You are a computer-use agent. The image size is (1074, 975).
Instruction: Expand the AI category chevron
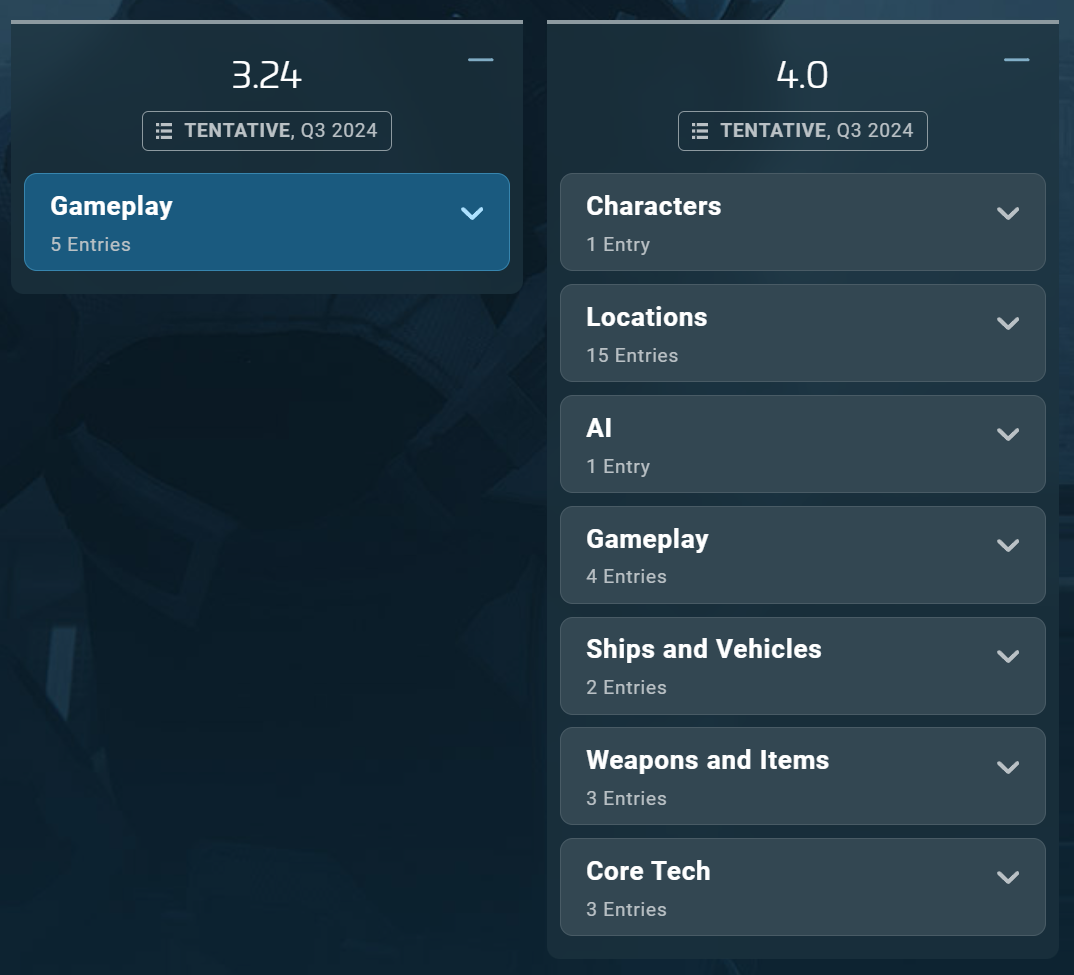pyautogui.click(x=1008, y=434)
